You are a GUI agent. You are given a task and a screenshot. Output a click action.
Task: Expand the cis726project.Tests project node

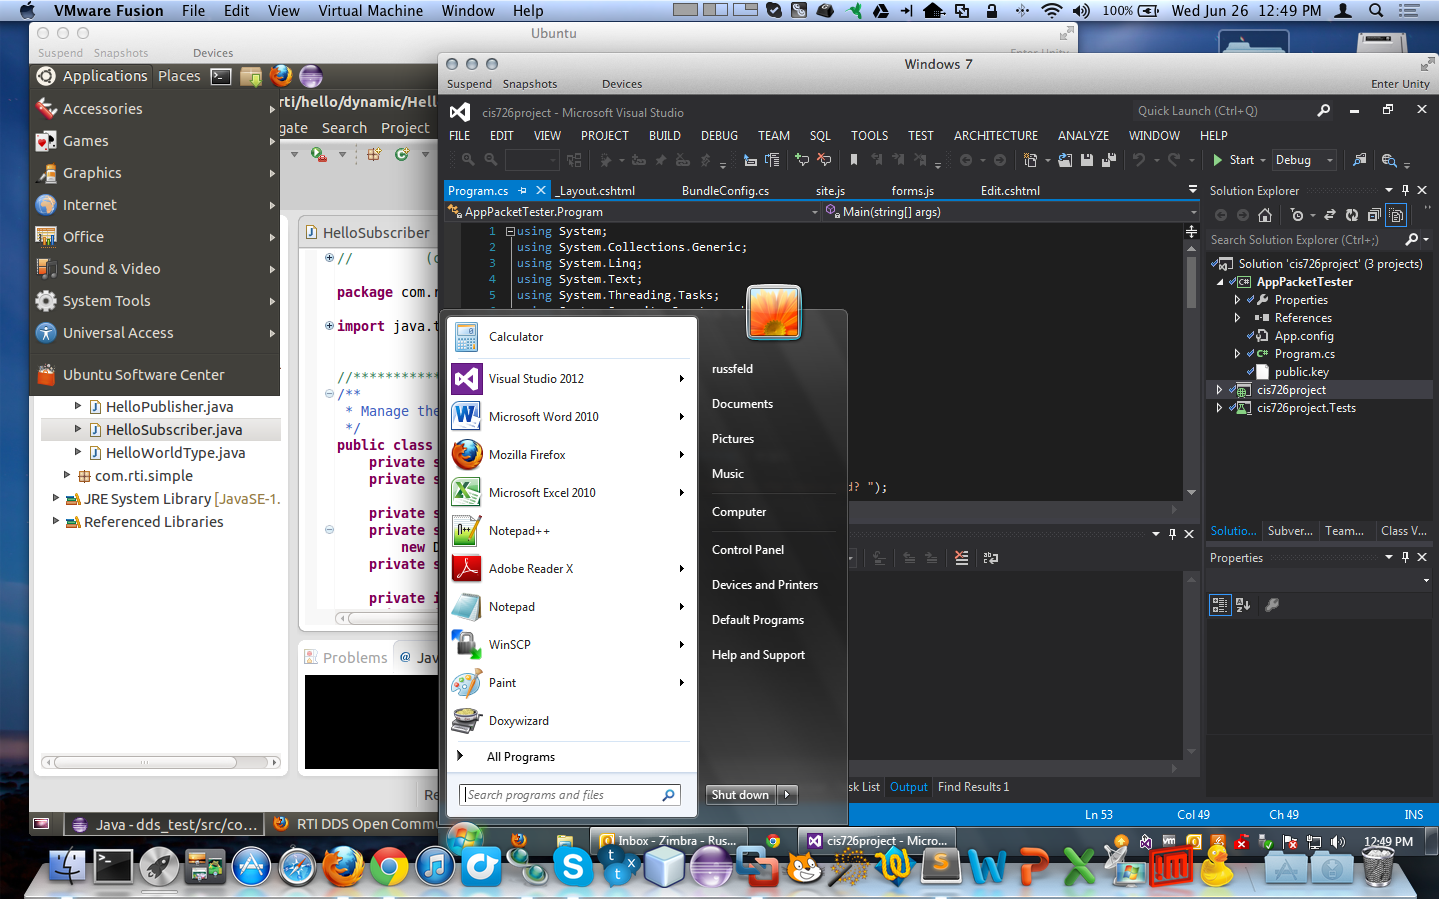[1219, 408]
